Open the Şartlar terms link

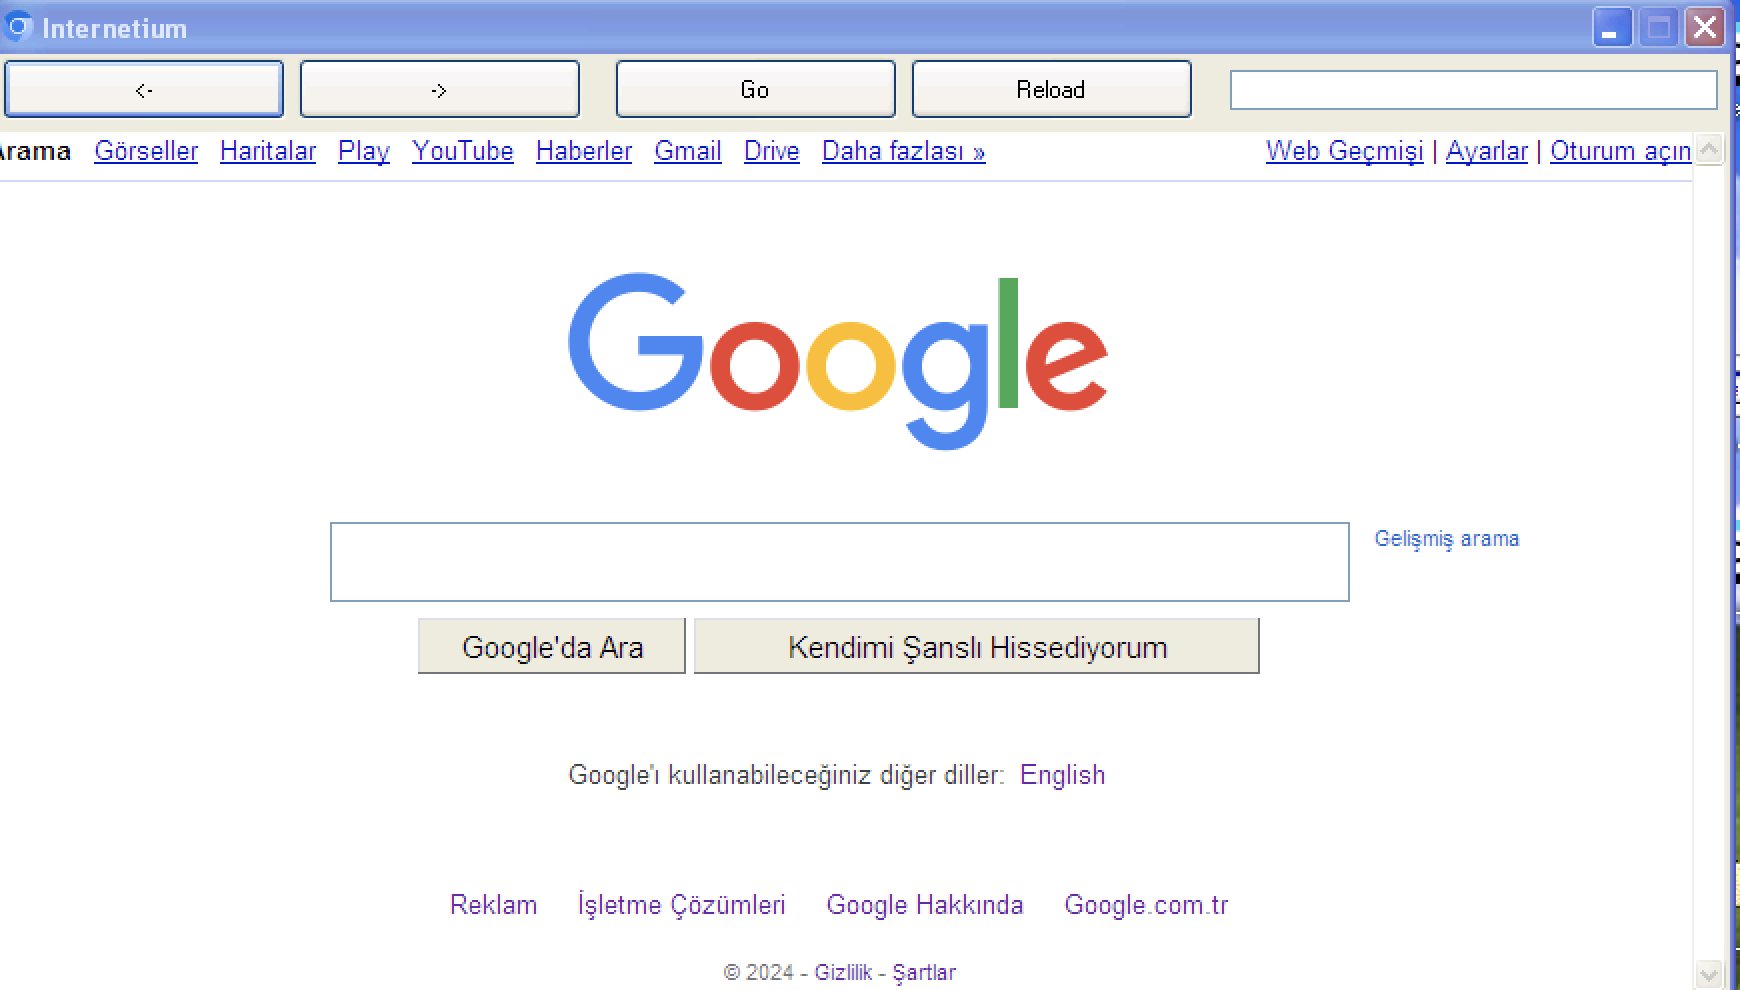[924, 972]
